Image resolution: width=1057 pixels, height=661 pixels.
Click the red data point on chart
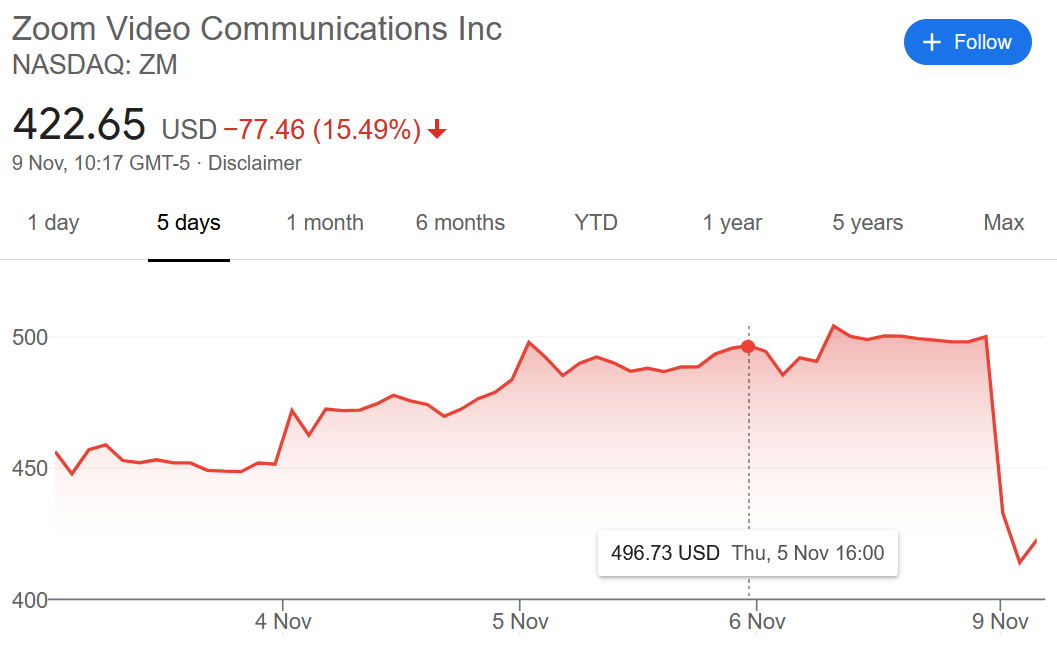click(x=748, y=346)
